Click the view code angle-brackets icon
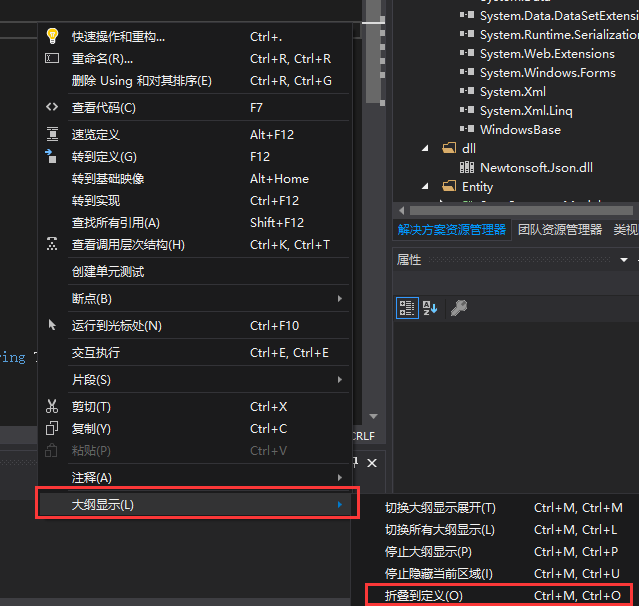Image resolution: width=639 pixels, height=606 pixels. 52,107
